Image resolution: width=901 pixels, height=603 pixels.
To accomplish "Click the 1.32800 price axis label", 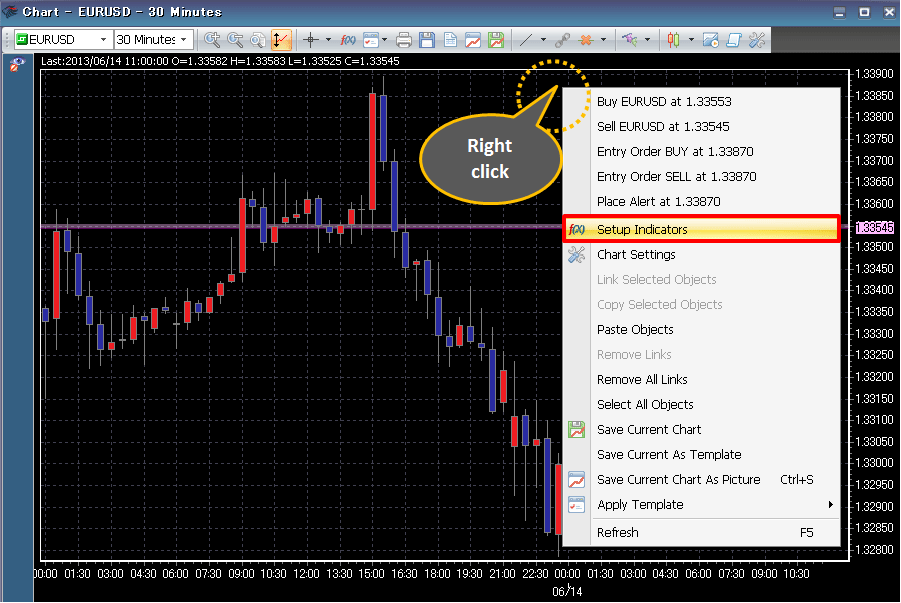I will pyautogui.click(x=874, y=550).
